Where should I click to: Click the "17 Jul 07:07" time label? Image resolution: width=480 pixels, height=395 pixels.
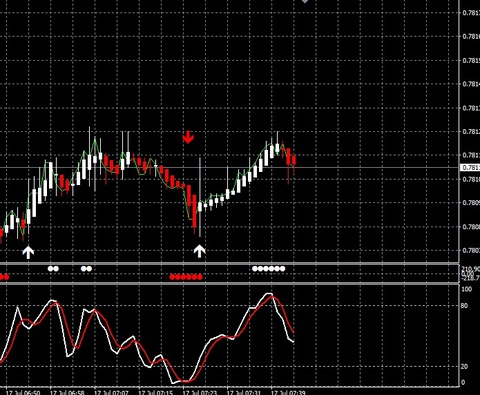click(111, 393)
